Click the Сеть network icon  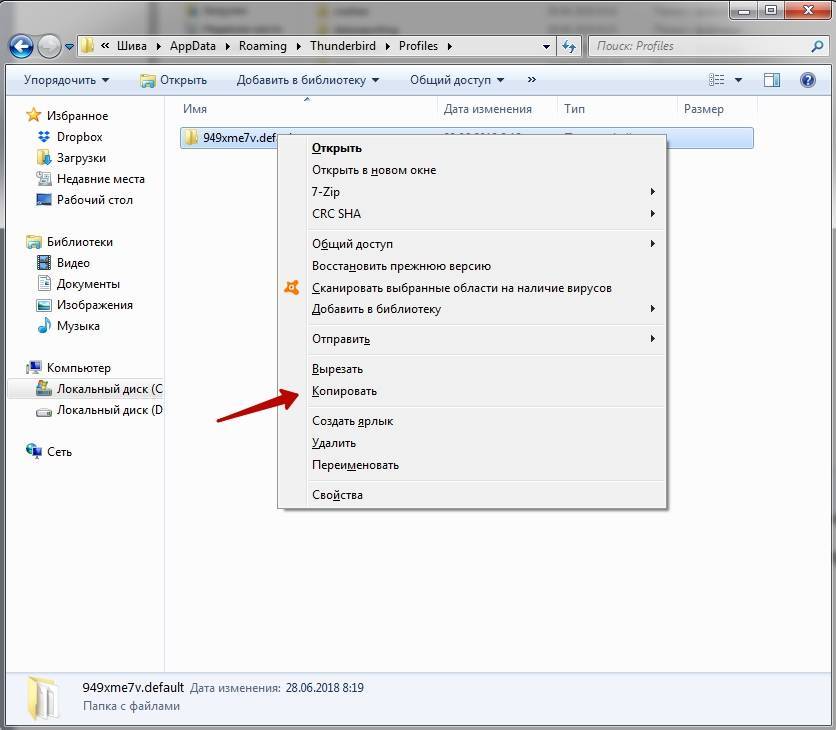pyautogui.click(x=34, y=452)
